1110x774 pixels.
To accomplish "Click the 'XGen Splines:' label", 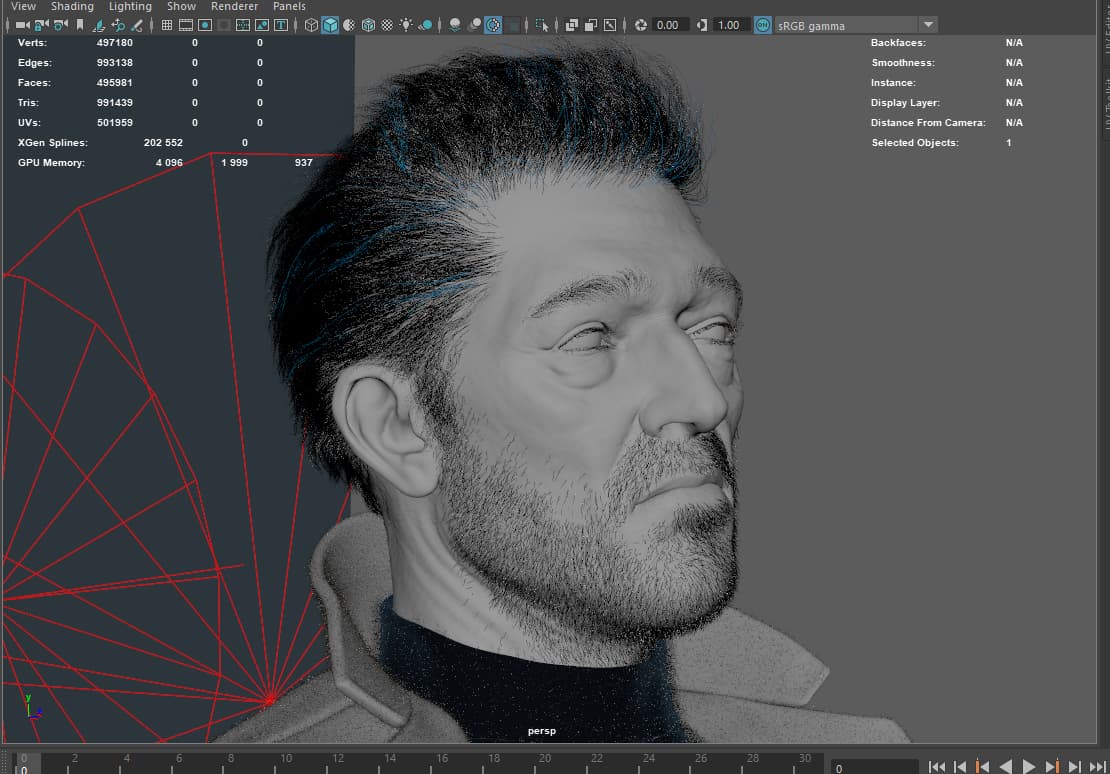I will pos(53,142).
